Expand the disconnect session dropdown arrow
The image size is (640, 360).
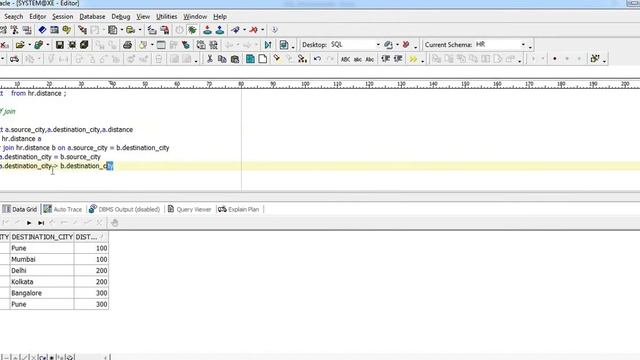click(262, 30)
